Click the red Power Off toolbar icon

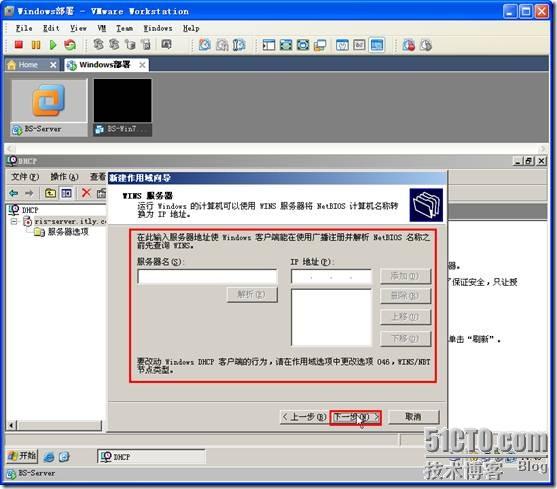(x=18, y=45)
